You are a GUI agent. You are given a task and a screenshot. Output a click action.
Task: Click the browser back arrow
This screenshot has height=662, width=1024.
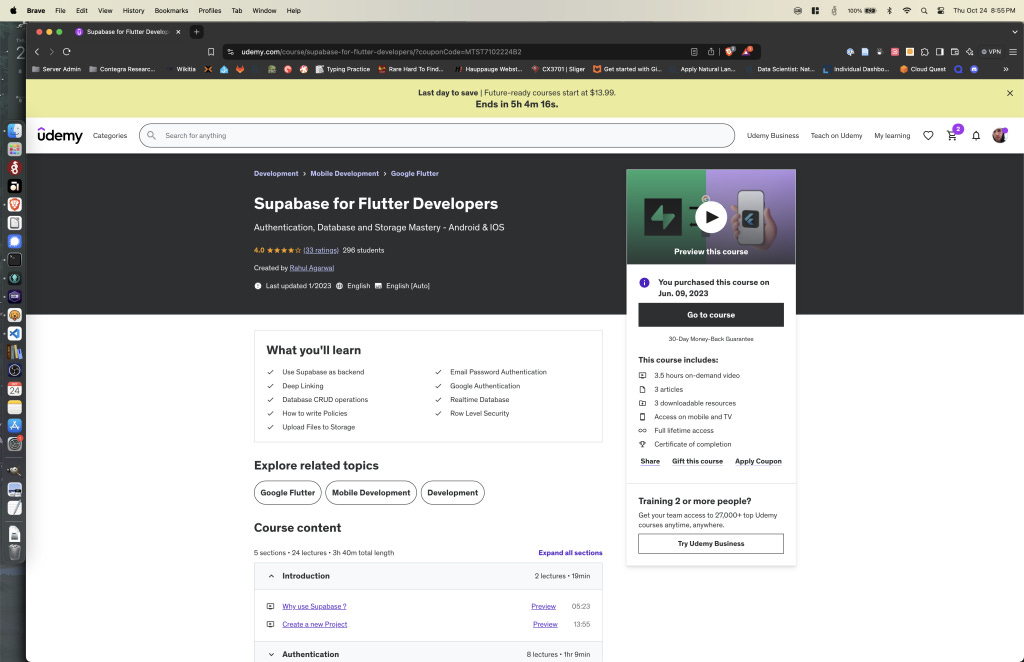tap(37, 52)
